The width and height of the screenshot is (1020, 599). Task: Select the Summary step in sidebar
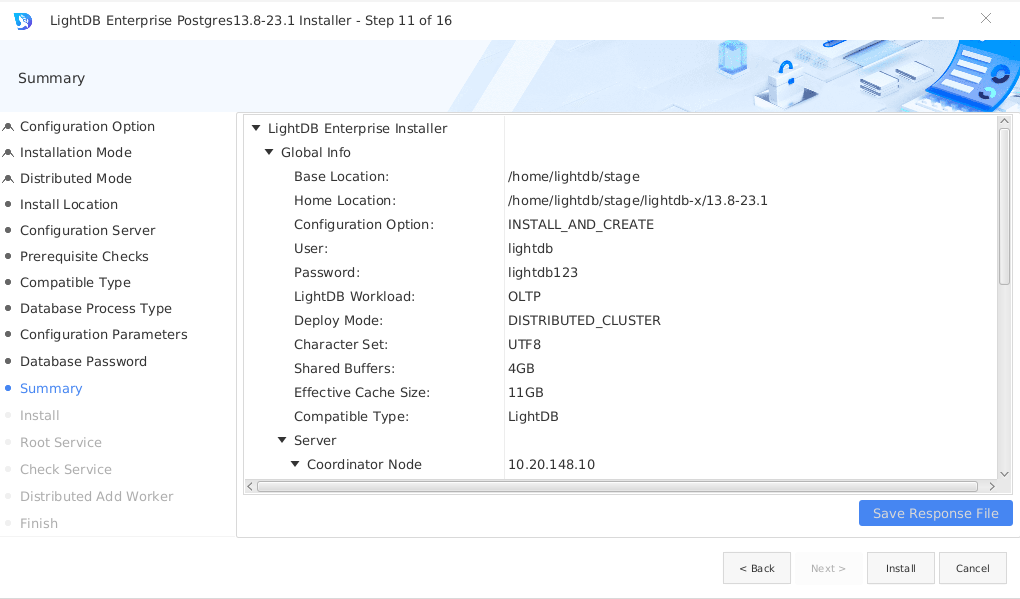click(x=51, y=388)
